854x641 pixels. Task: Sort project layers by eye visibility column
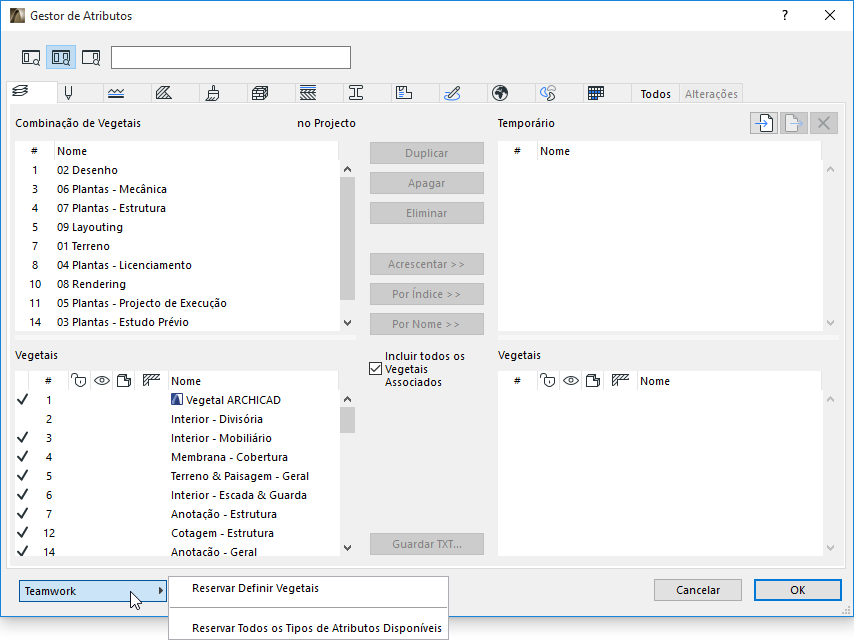pos(102,381)
